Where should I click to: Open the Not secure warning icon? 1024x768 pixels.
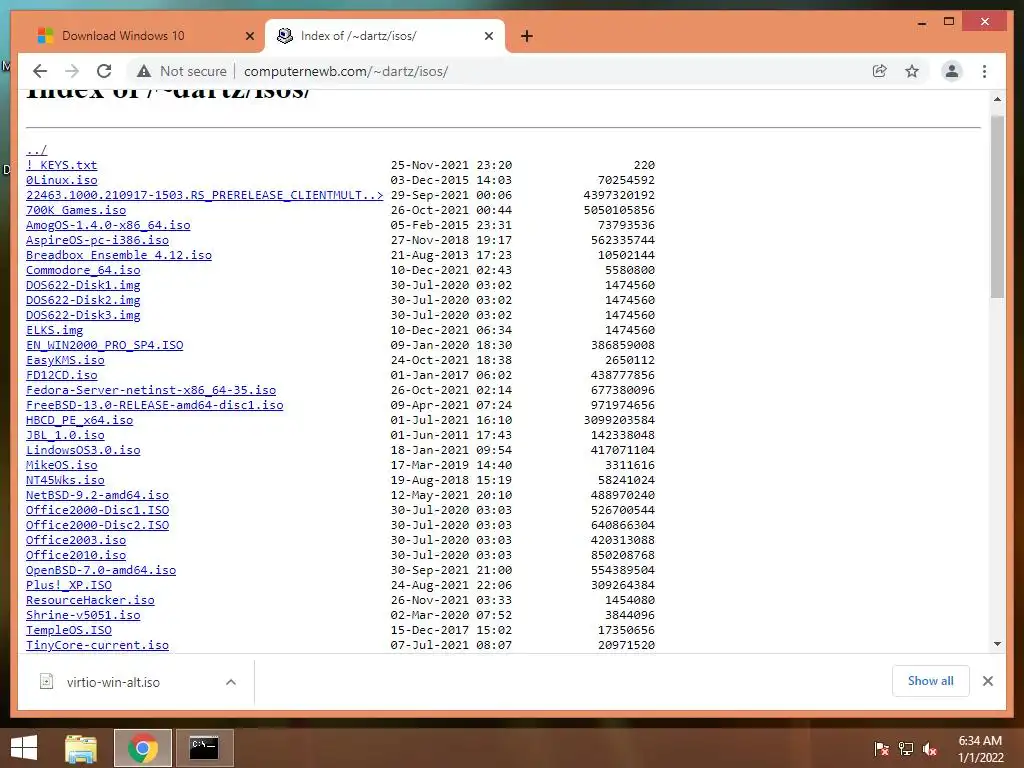(x=144, y=71)
